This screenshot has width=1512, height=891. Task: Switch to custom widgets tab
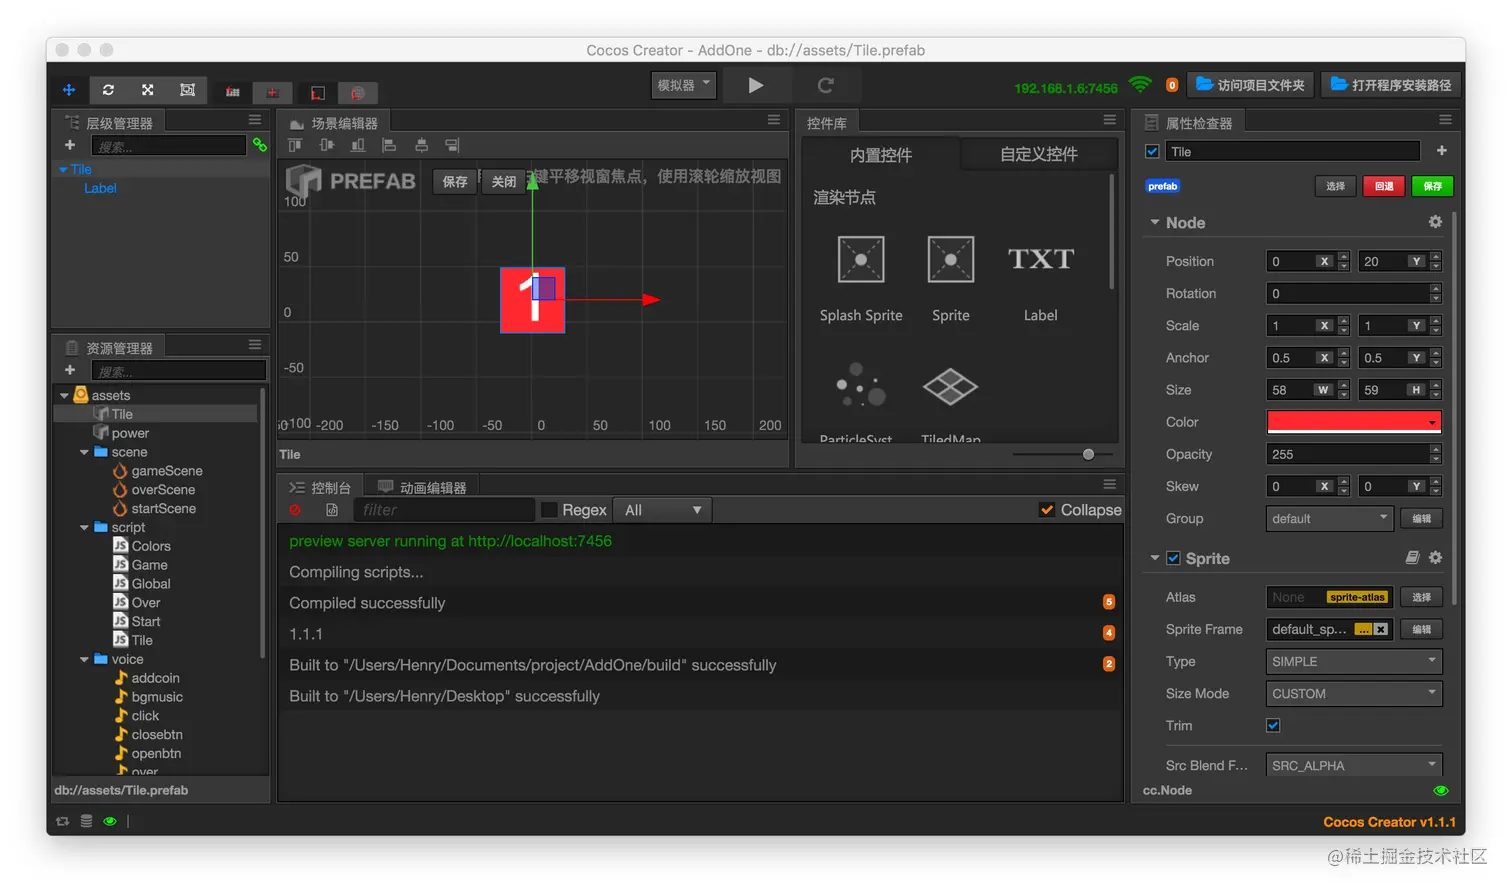1038,154
